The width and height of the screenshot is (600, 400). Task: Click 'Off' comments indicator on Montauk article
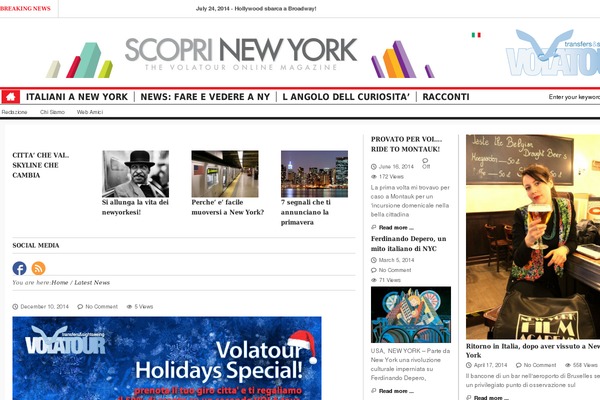coord(426,167)
